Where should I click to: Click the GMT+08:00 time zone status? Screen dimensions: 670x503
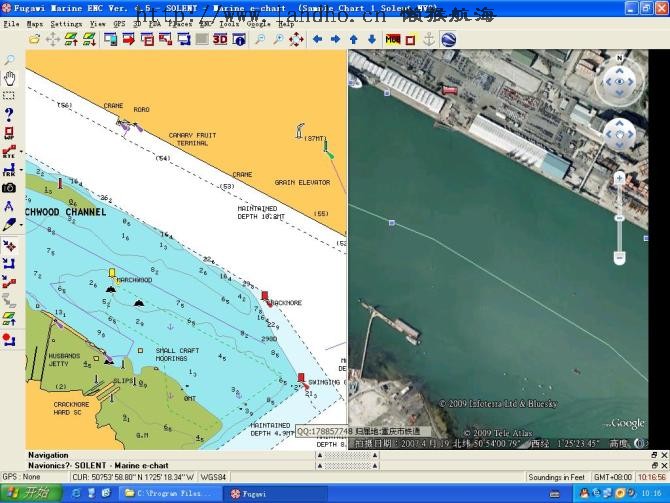point(613,477)
